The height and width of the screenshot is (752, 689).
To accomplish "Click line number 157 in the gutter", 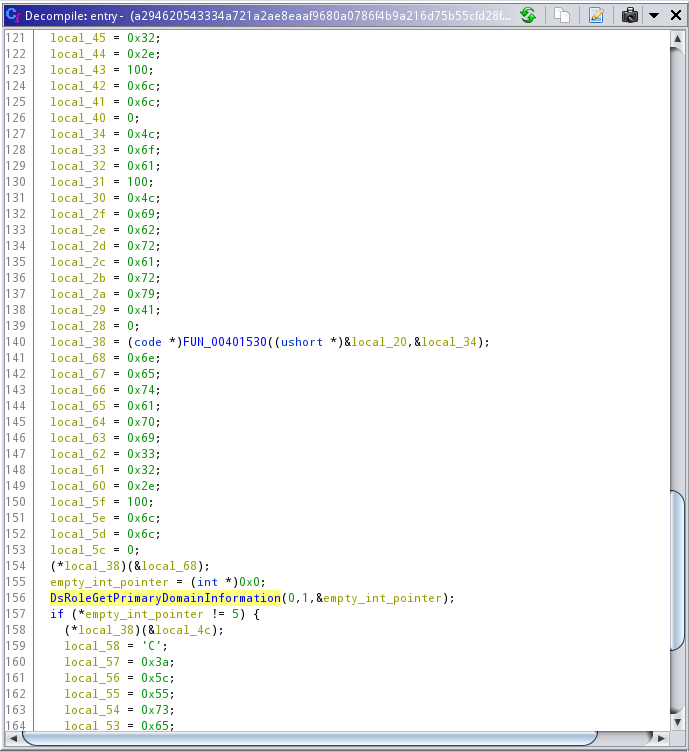I will click(16, 614).
